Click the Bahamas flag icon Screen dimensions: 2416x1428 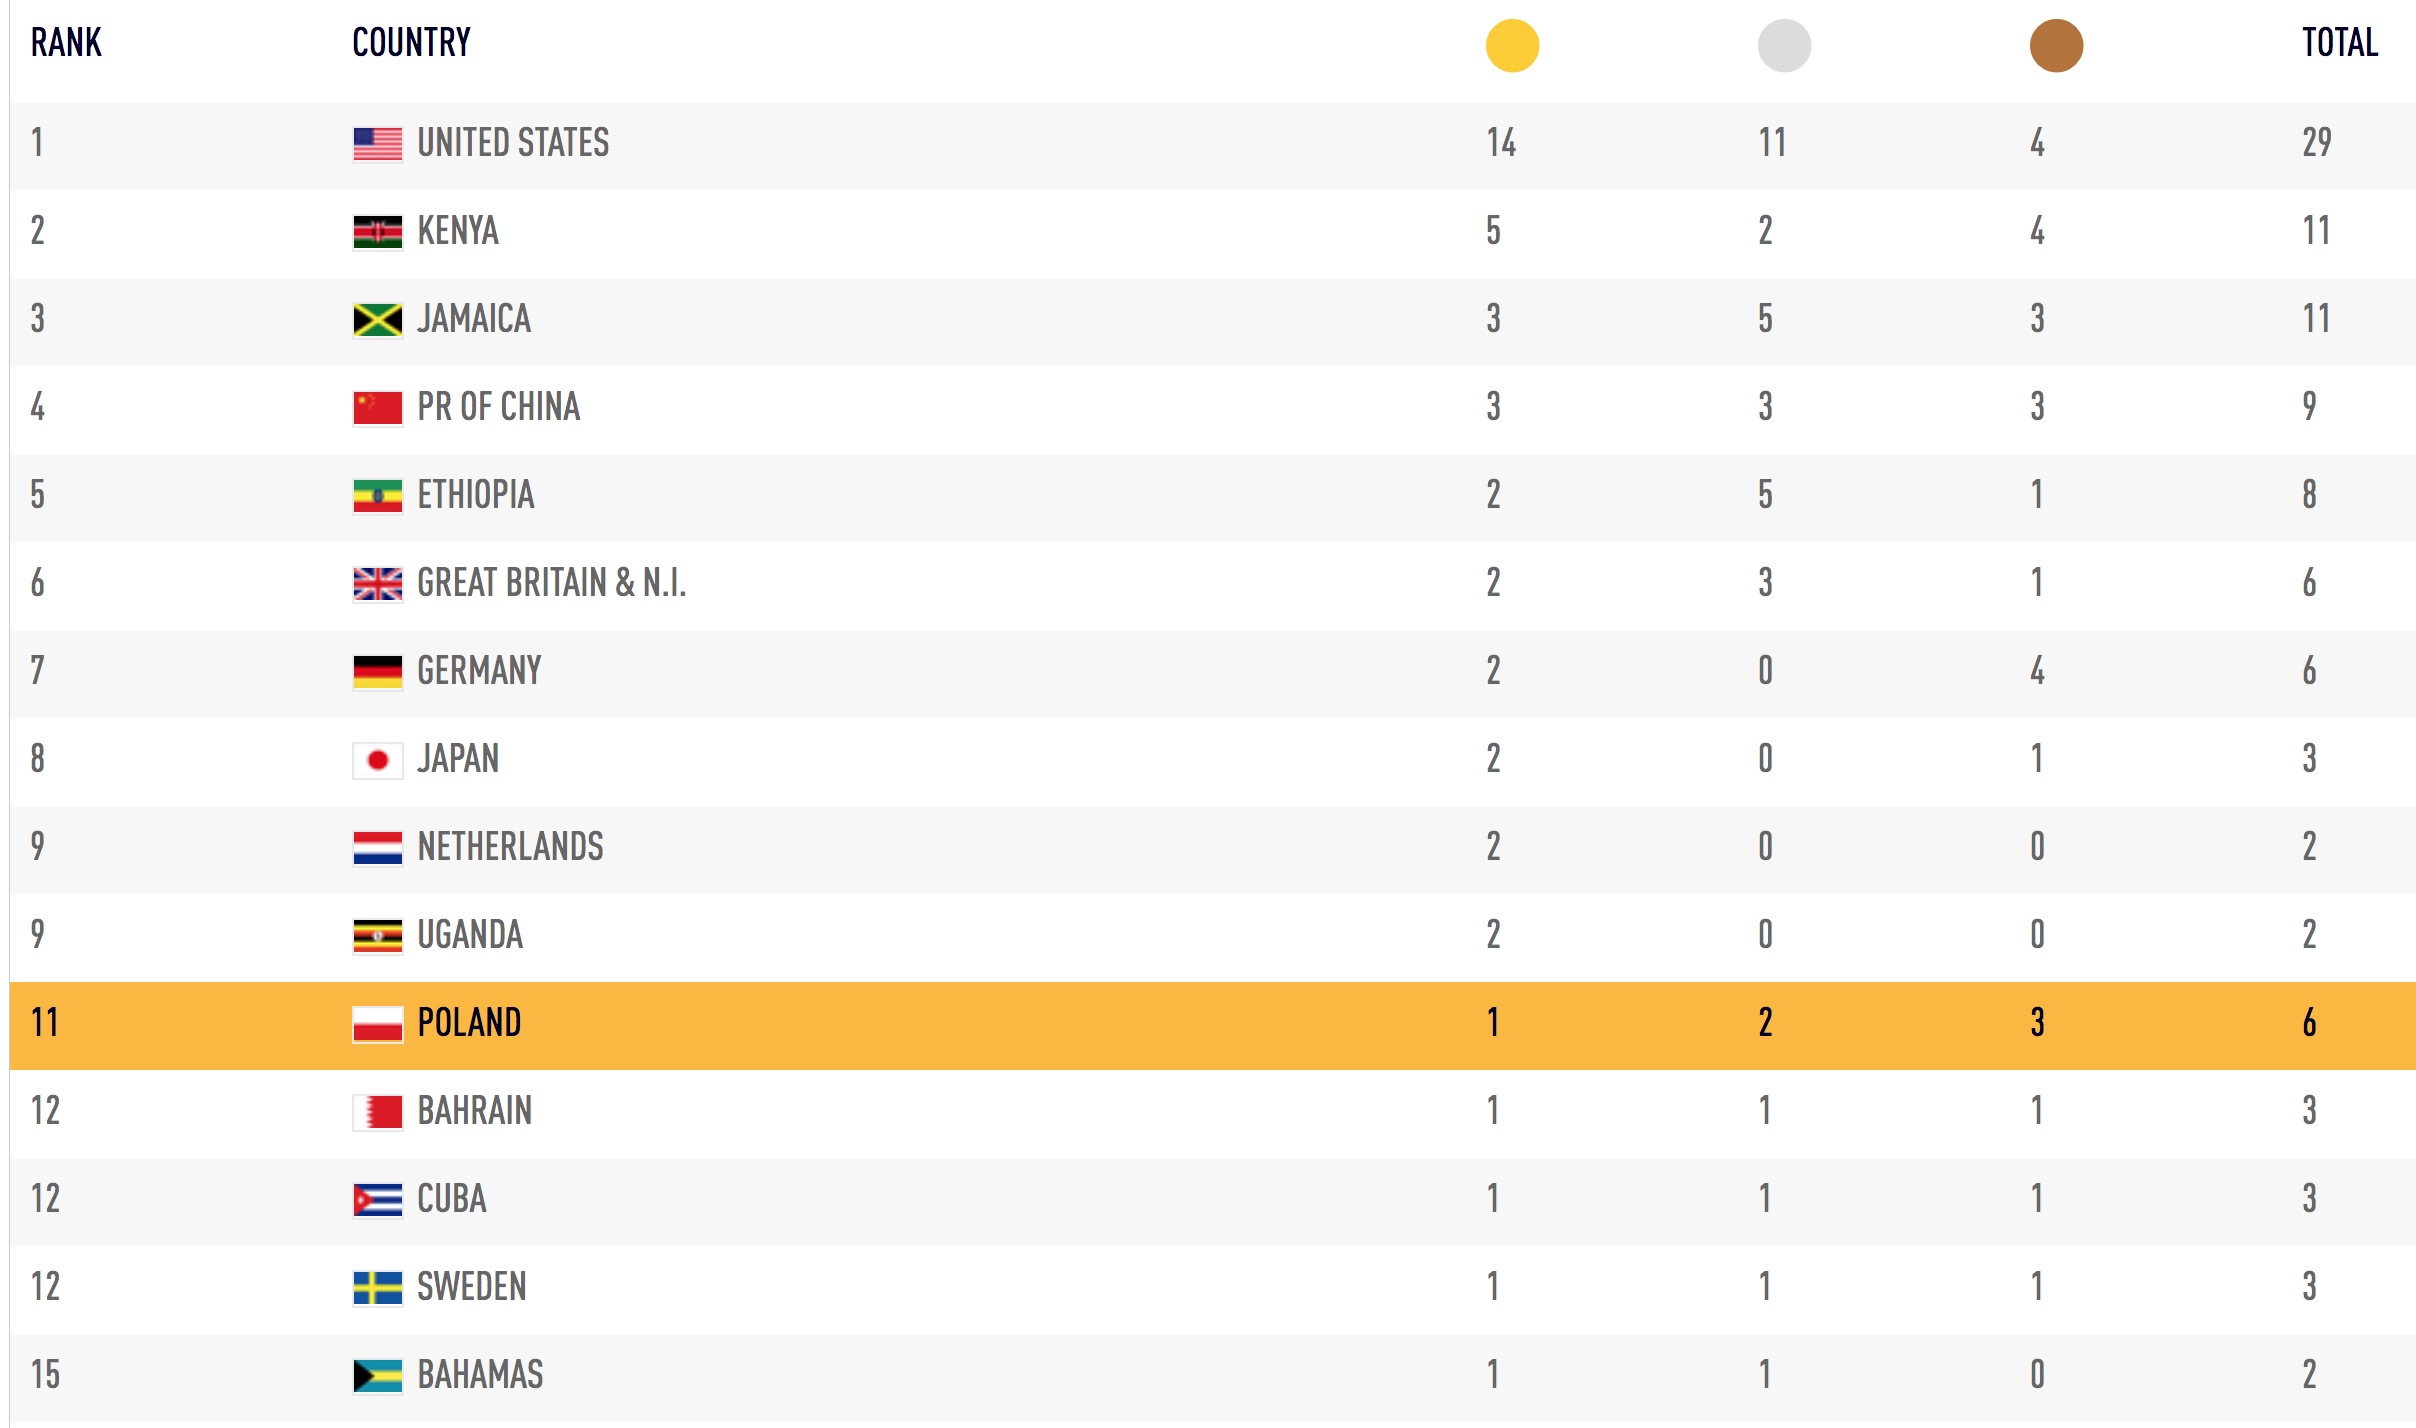click(x=378, y=1376)
